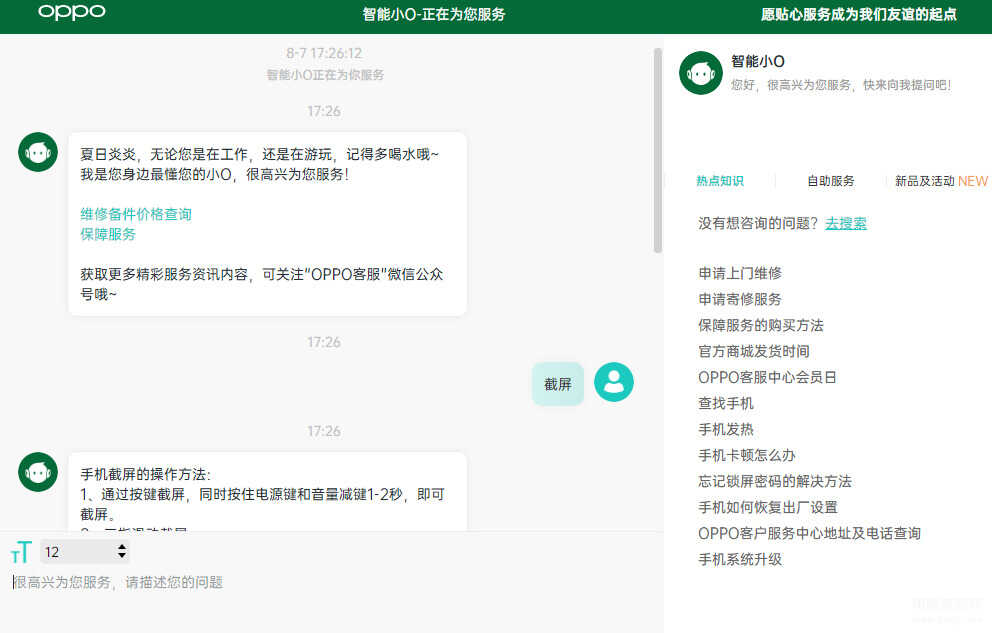Click the 去搜索 link
992x633 pixels.
[x=845, y=223]
